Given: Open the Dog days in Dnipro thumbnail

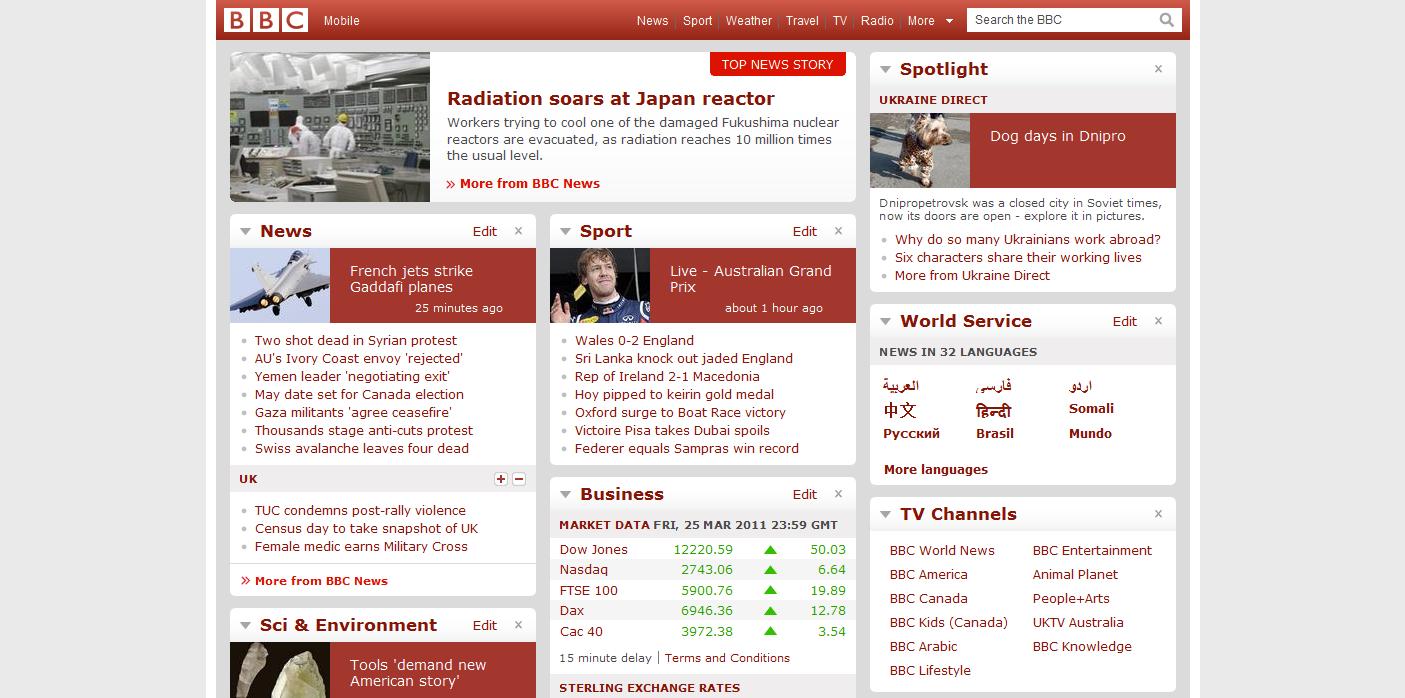Looking at the screenshot, I should click(919, 150).
